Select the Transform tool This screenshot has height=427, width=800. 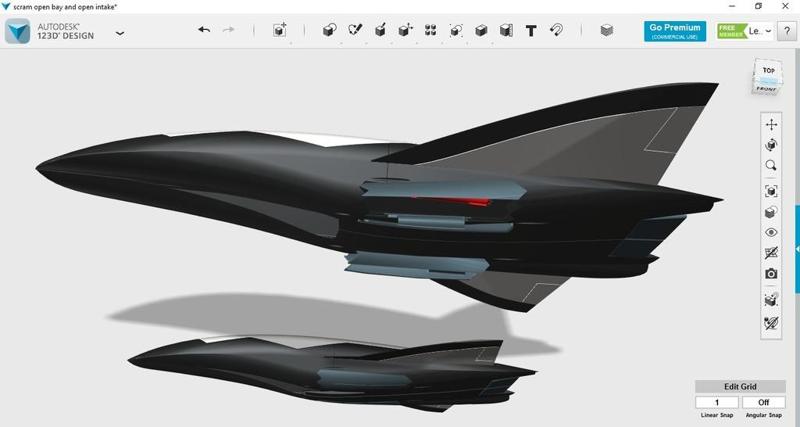click(280, 30)
